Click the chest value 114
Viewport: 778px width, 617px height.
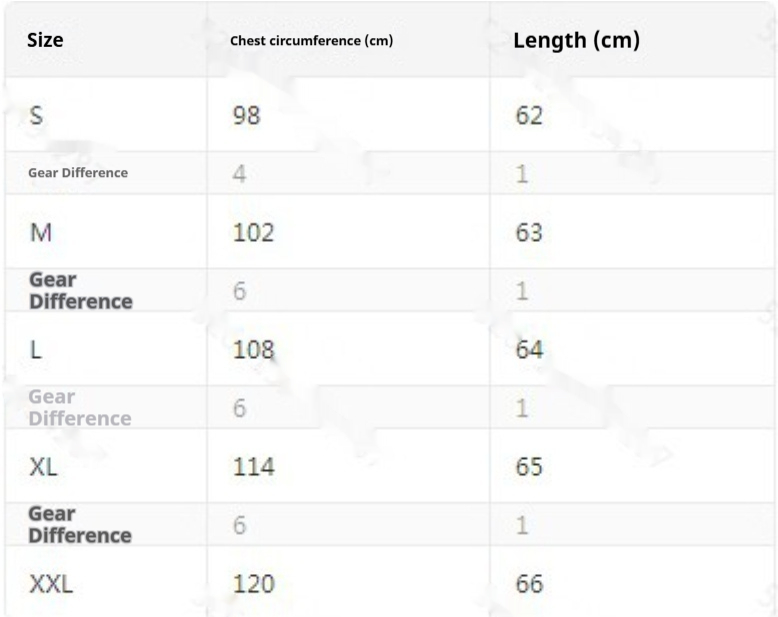[x=254, y=467]
